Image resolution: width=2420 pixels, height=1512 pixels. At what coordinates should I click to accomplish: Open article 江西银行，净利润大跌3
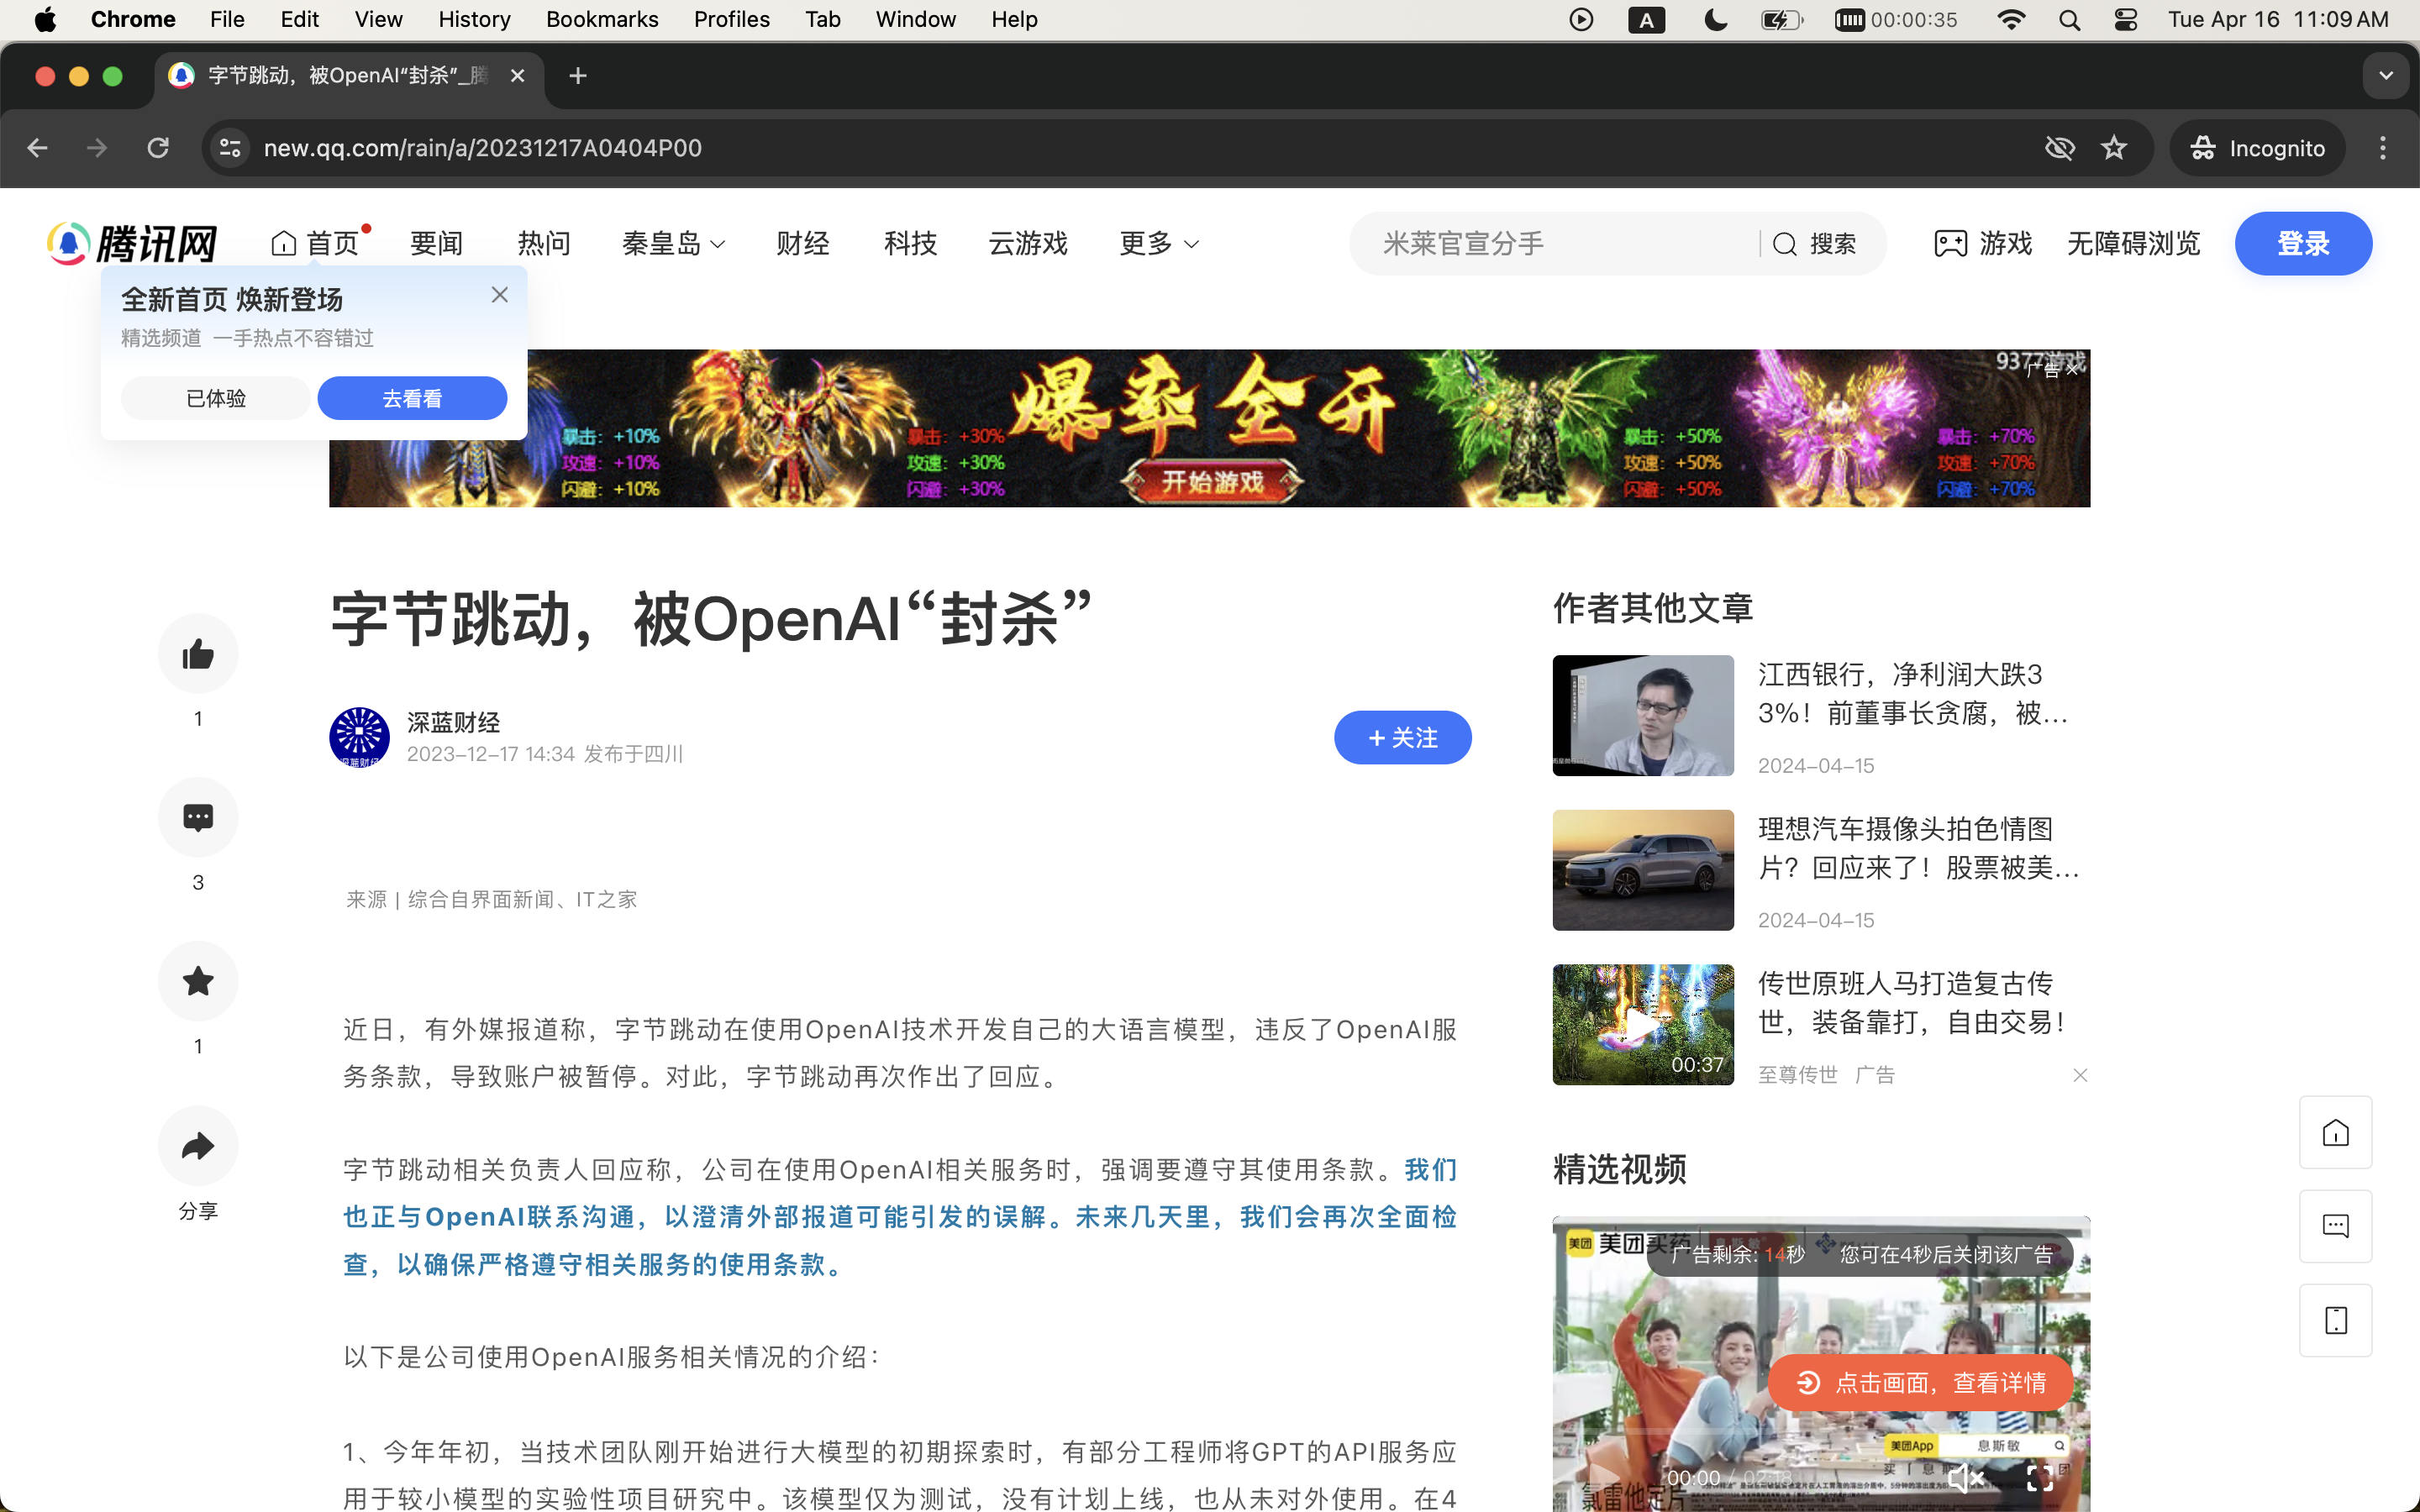coord(1912,693)
